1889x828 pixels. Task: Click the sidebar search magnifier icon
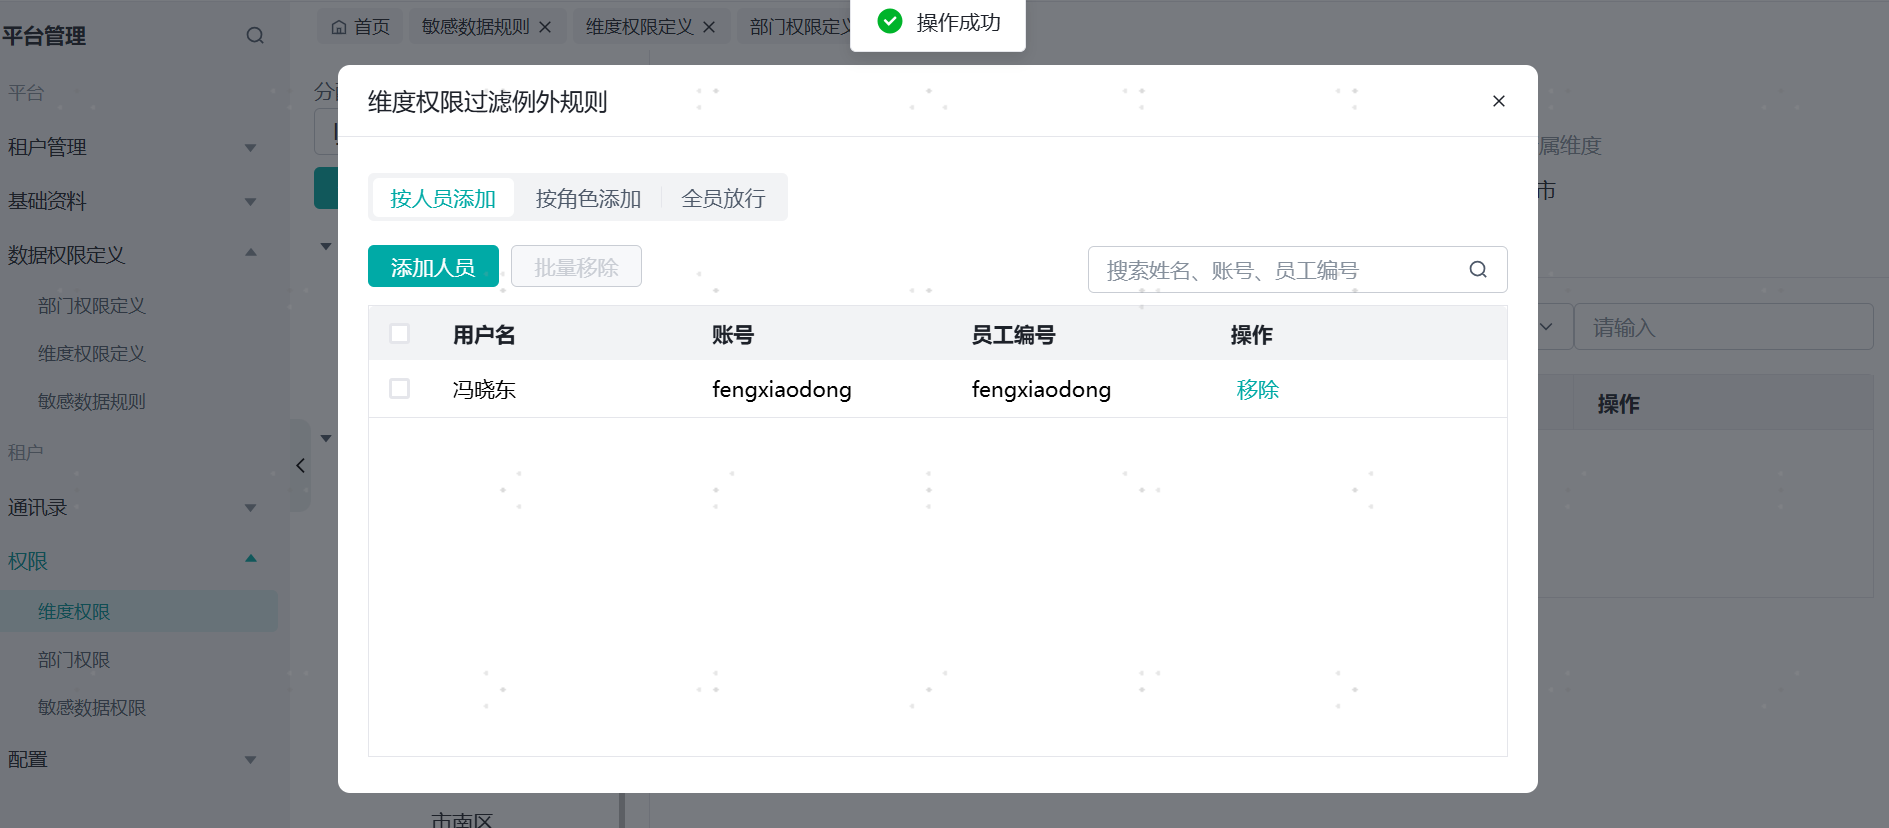coord(255,36)
